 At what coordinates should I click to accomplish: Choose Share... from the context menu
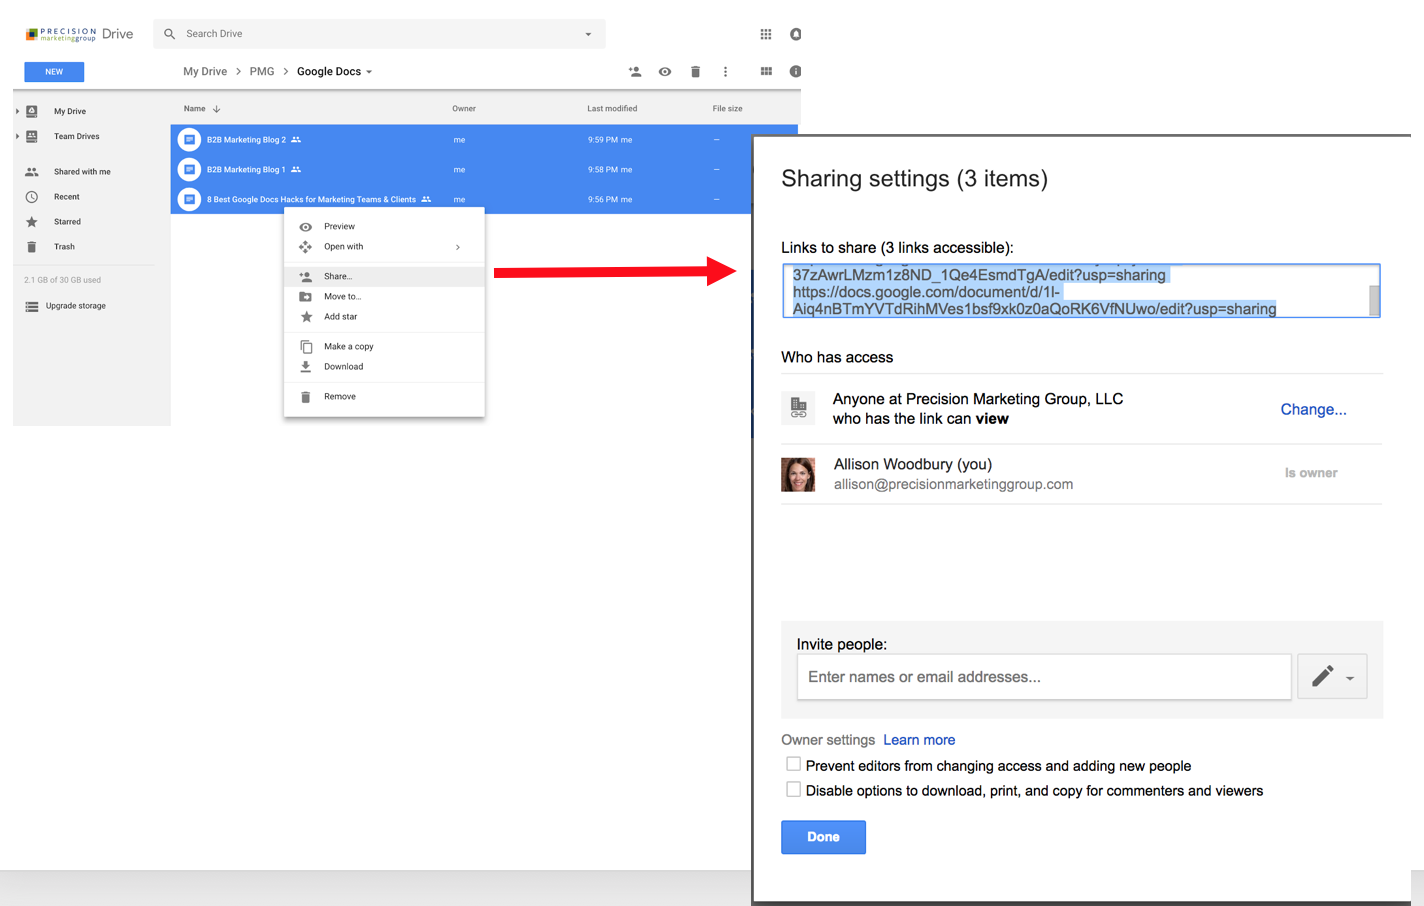point(338,276)
